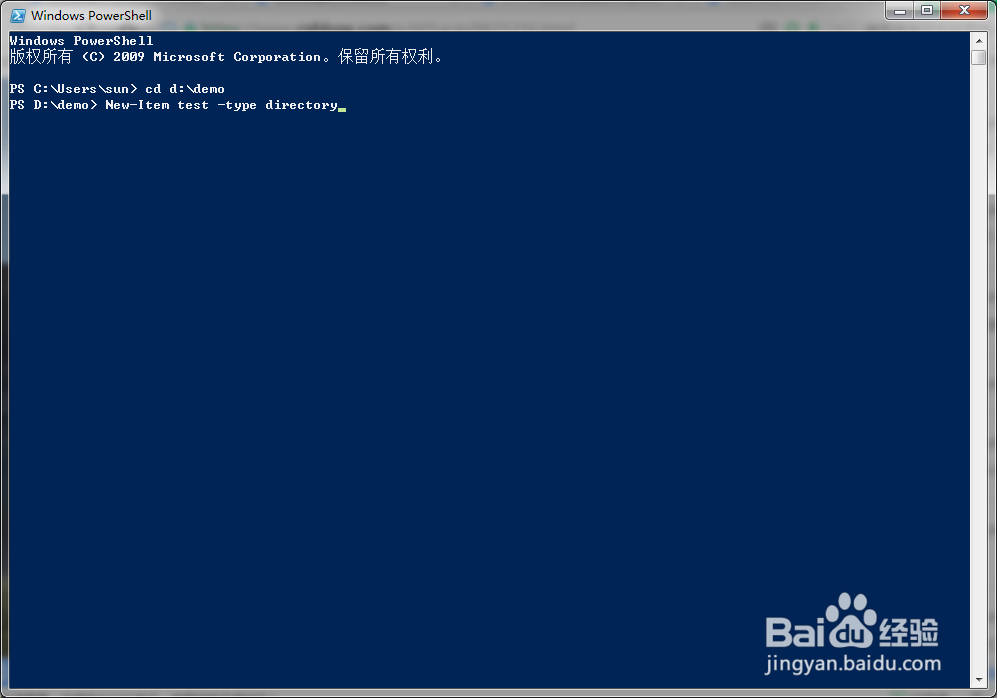Screen dimensions: 997x698
Task: Close the Windows PowerShell window
Action: 964,11
